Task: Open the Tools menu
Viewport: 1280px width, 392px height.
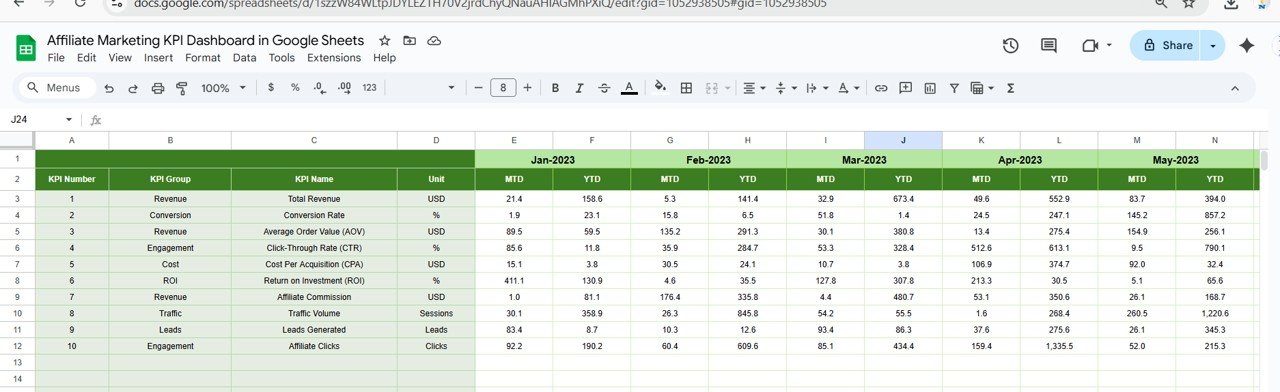Action: (x=282, y=58)
